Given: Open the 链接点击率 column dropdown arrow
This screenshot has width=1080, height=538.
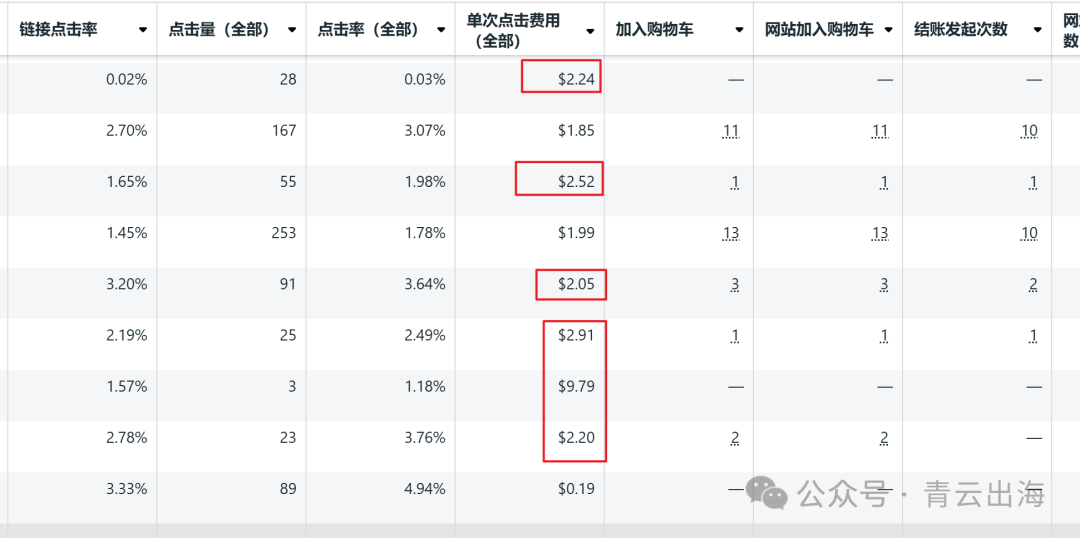Looking at the screenshot, I should click(x=143, y=30).
